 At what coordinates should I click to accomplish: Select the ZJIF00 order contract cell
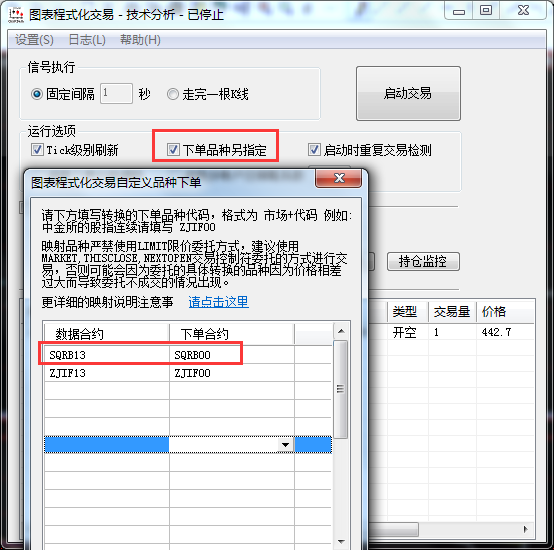click(x=231, y=373)
